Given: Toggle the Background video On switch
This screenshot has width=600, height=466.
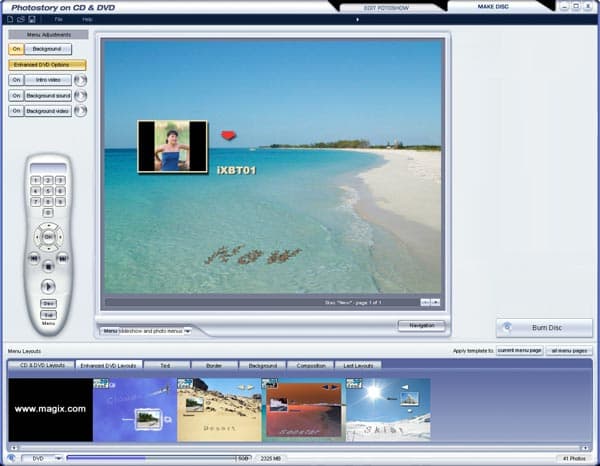Looking at the screenshot, I should 16,111.
